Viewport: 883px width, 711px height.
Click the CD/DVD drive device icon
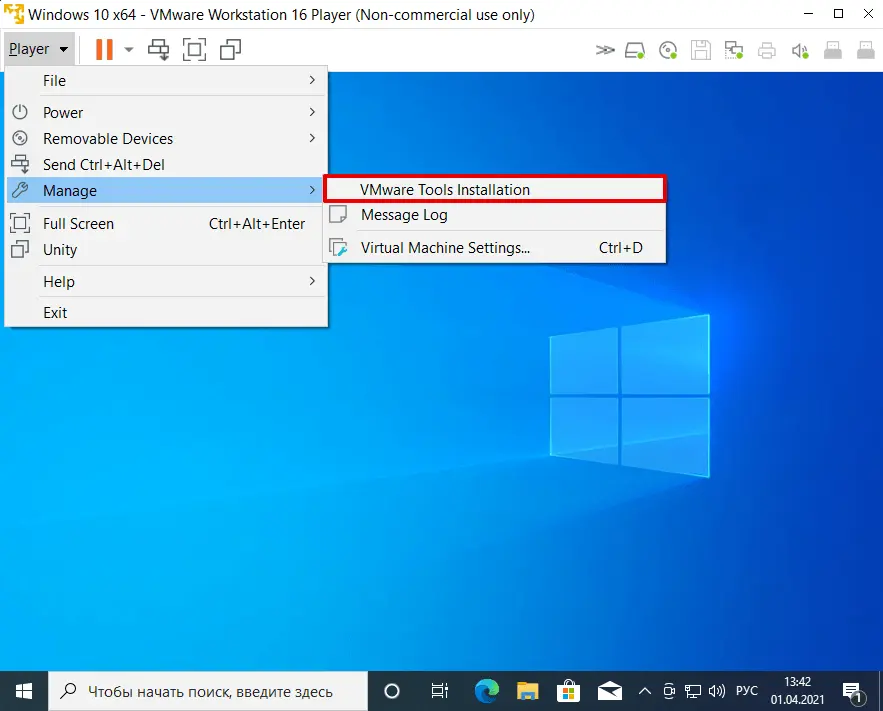[668, 51]
